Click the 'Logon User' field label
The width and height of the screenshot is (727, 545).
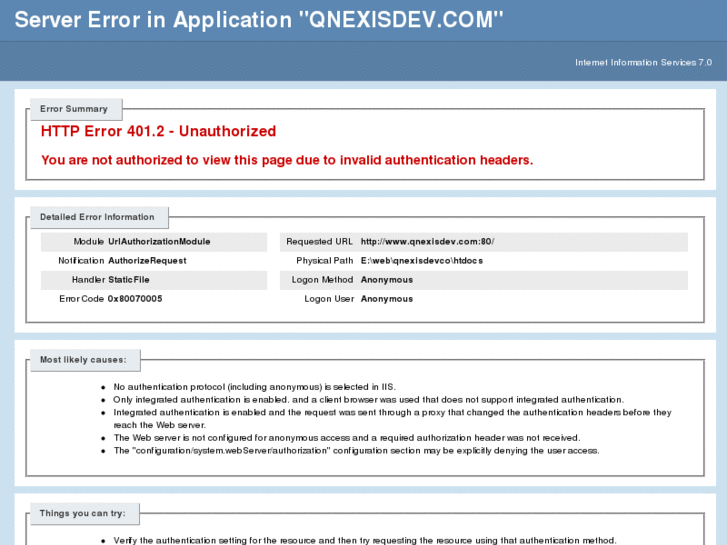point(329,299)
